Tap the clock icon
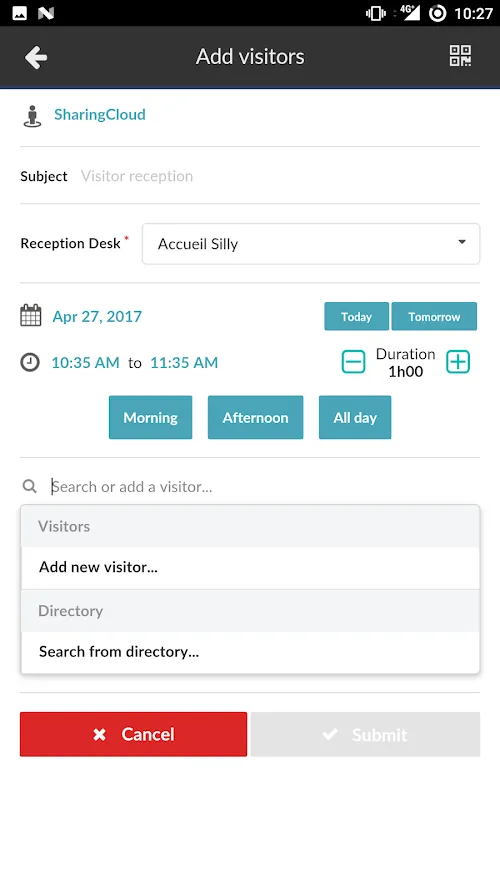The height and width of the screenshot is (888, 500). coord(30,362)
